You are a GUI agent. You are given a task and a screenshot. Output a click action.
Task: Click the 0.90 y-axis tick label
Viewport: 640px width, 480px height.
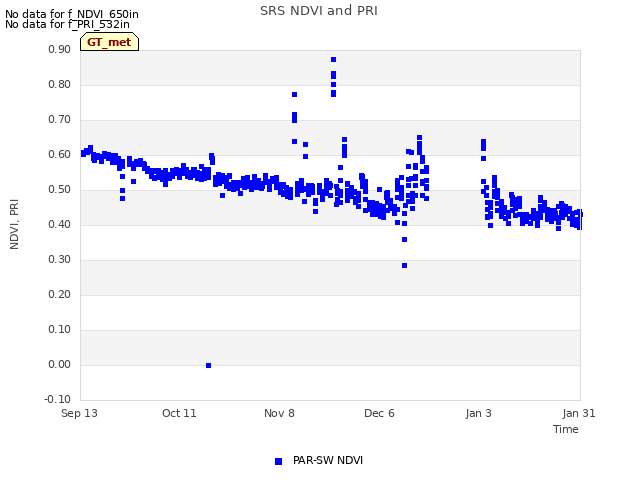[x=60, y=49]
